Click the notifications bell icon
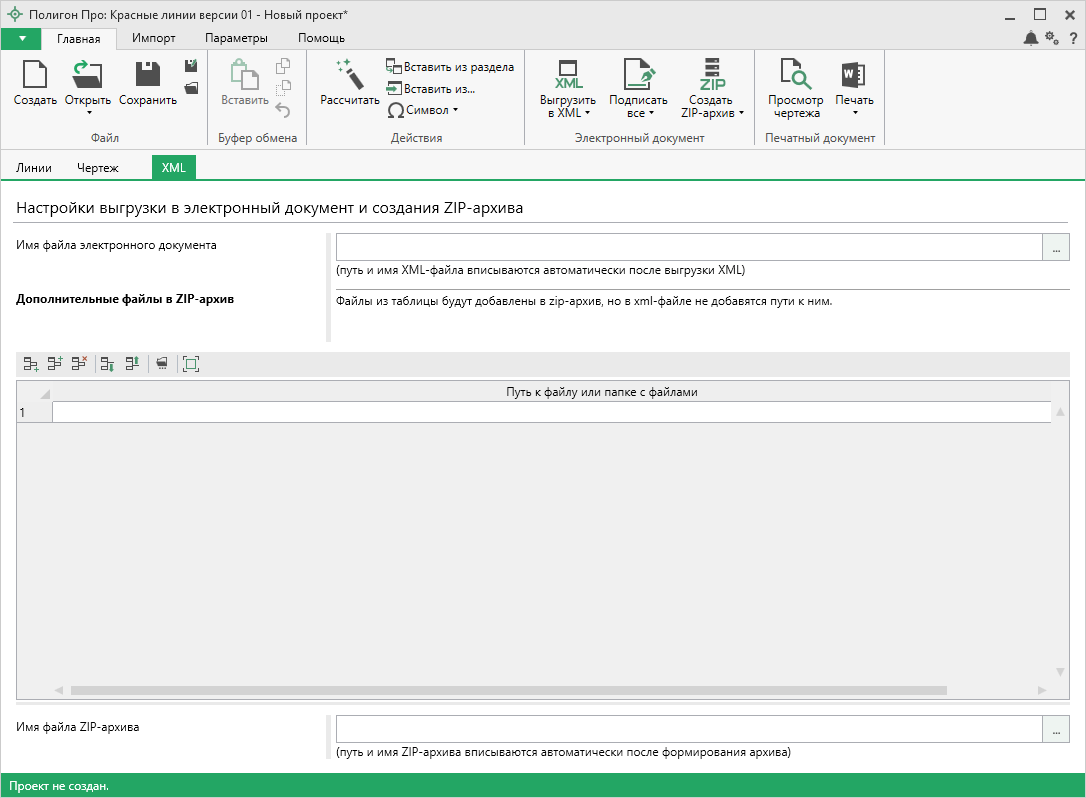Screen dimensions: 1086x798 pyautogui.click(x=1030, y=38)
